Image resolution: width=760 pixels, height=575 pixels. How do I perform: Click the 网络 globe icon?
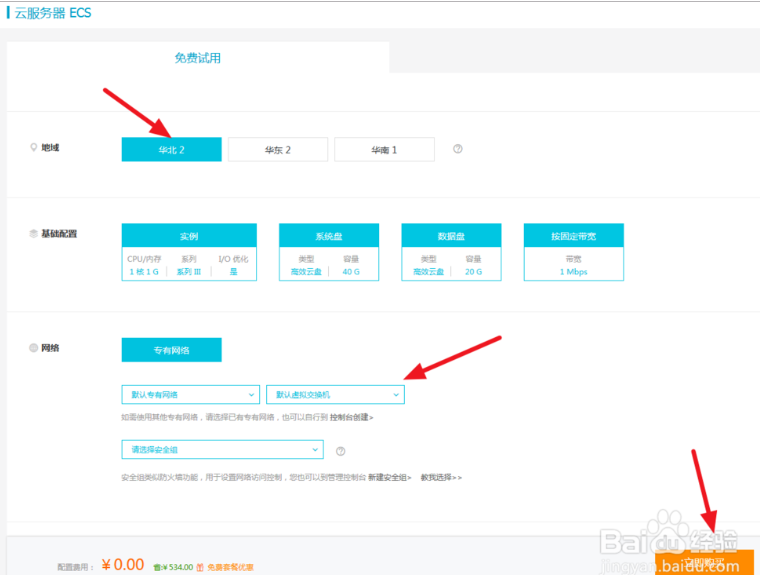pos(33,348)
